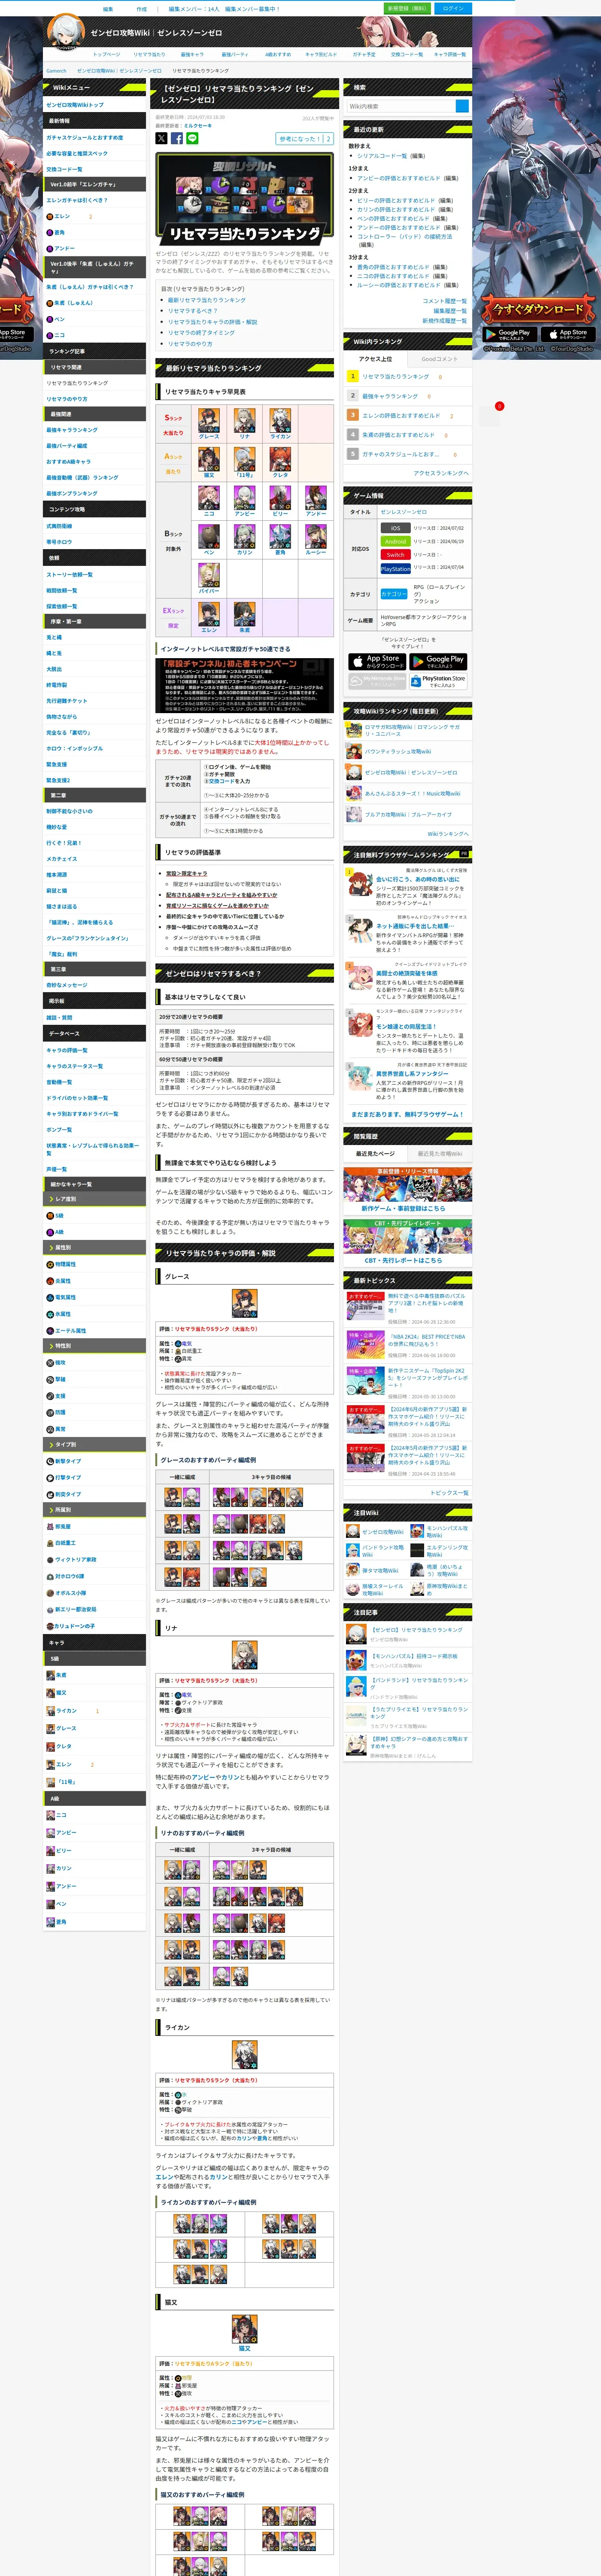This screenshot has height=2576, width=601.
Task: Switch to the アクセス上位 ranking tab
Action: click(x=375, y=359)
